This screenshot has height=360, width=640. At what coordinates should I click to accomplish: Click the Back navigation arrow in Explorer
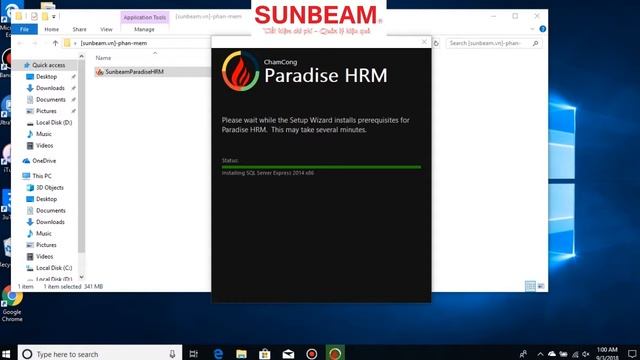20,43
